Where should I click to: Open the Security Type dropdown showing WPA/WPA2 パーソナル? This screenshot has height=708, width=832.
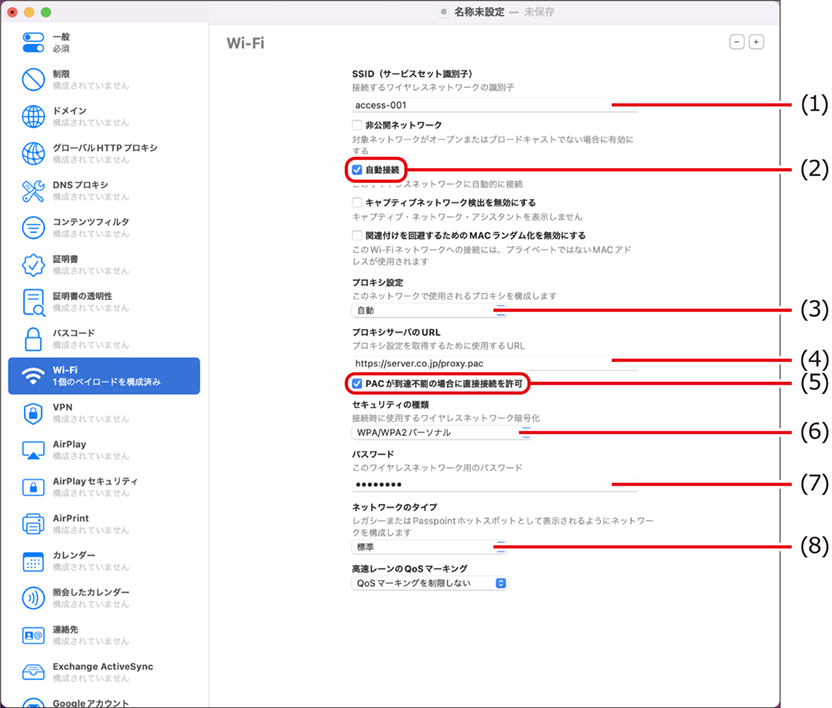(x=441, y=433)
